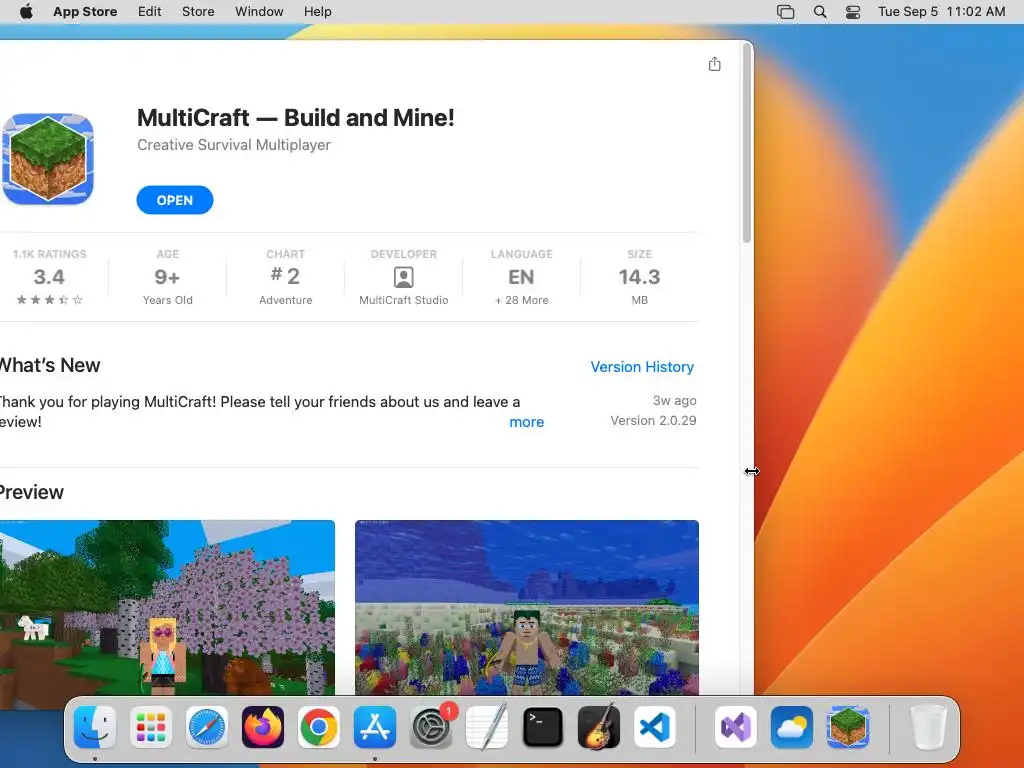Click the MultiCraft grass block app icon
The image size is (1024, 768).
click(48, 159)
